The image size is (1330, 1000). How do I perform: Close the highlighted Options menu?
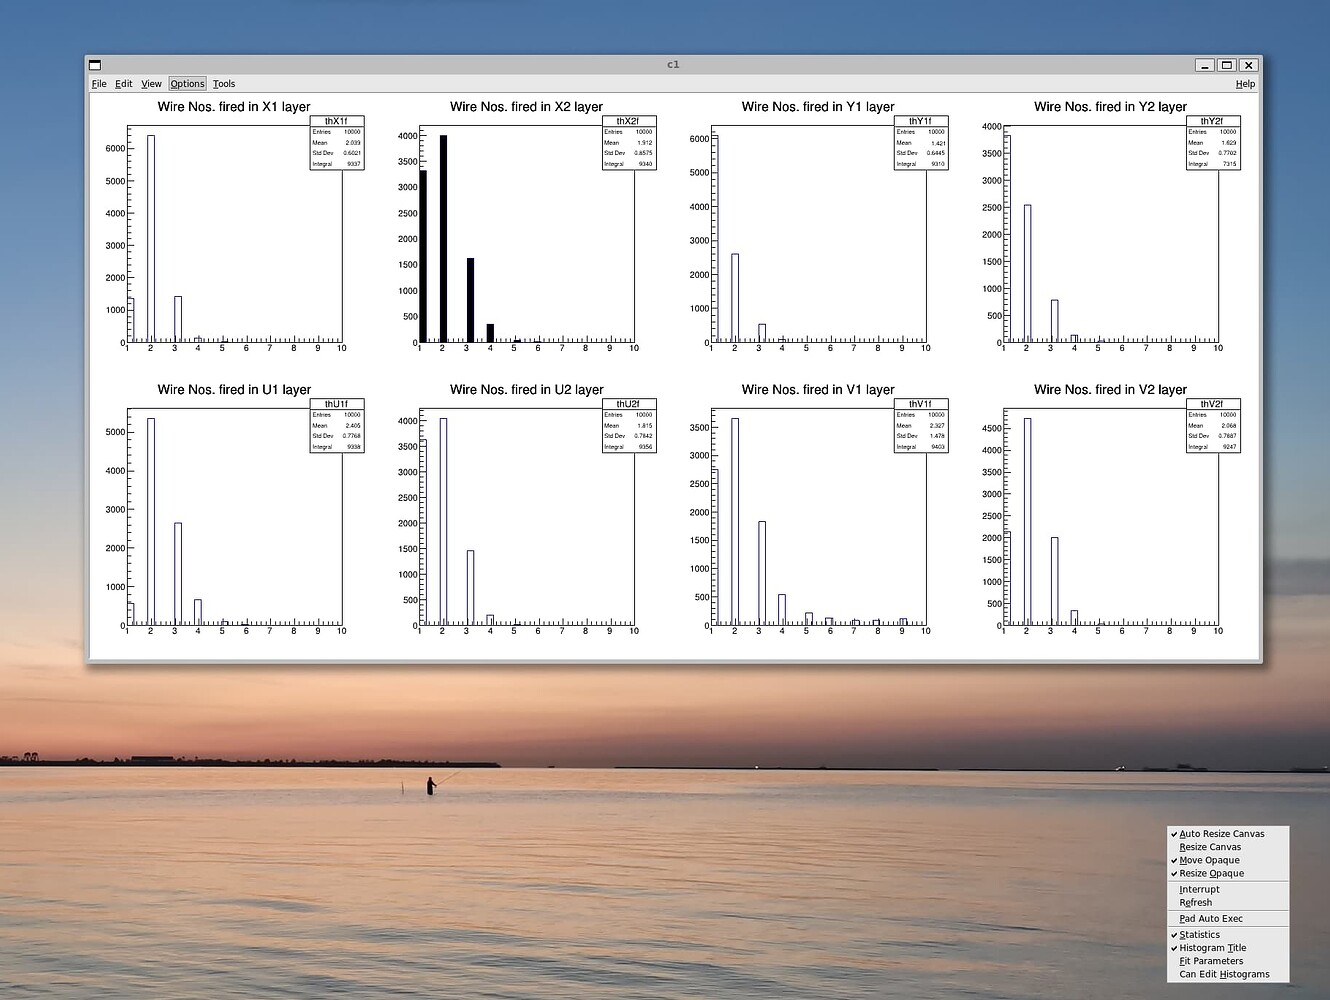pos(187,84)
